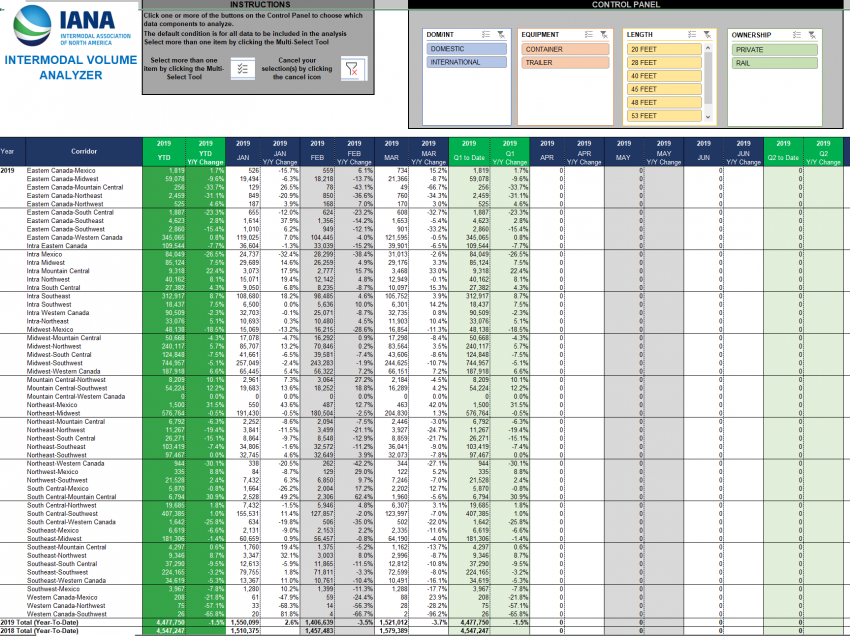This screenshot has width=850, height=636.
Task: Clear the LENGTH slicer filter
Action: tap(707, 34)
